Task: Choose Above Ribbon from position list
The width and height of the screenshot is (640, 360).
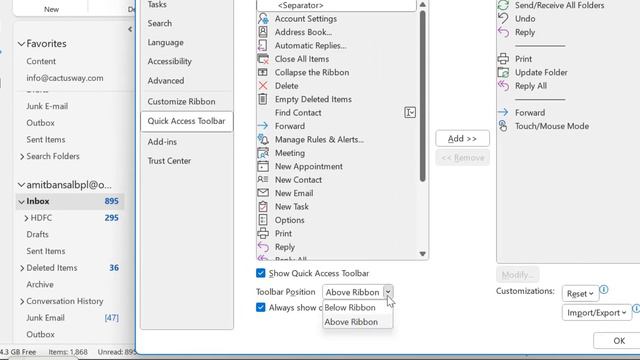Action: (358, 322)
